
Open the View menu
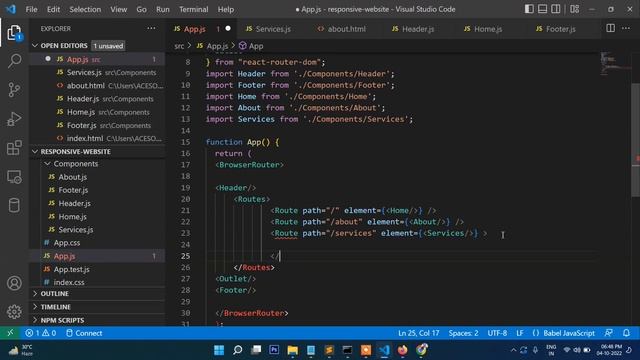[118, 9]
